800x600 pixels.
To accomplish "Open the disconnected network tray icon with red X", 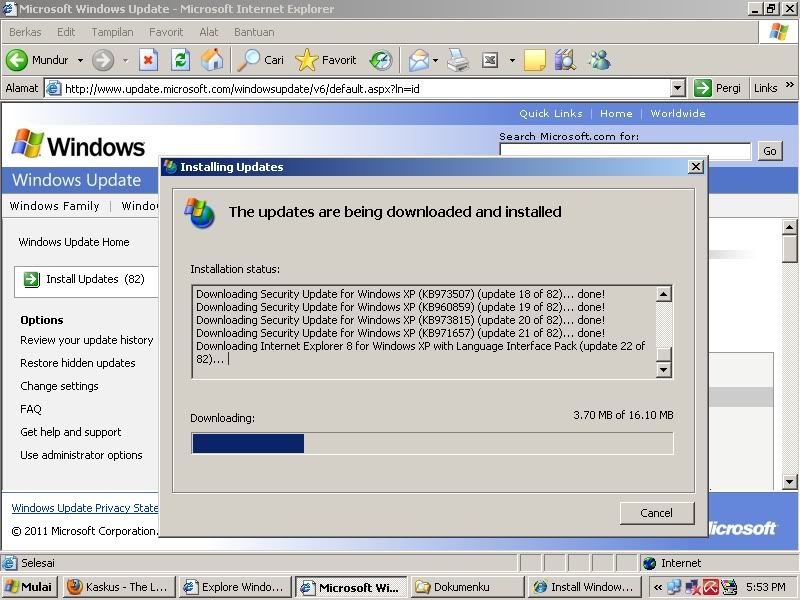I will [693, 587].
